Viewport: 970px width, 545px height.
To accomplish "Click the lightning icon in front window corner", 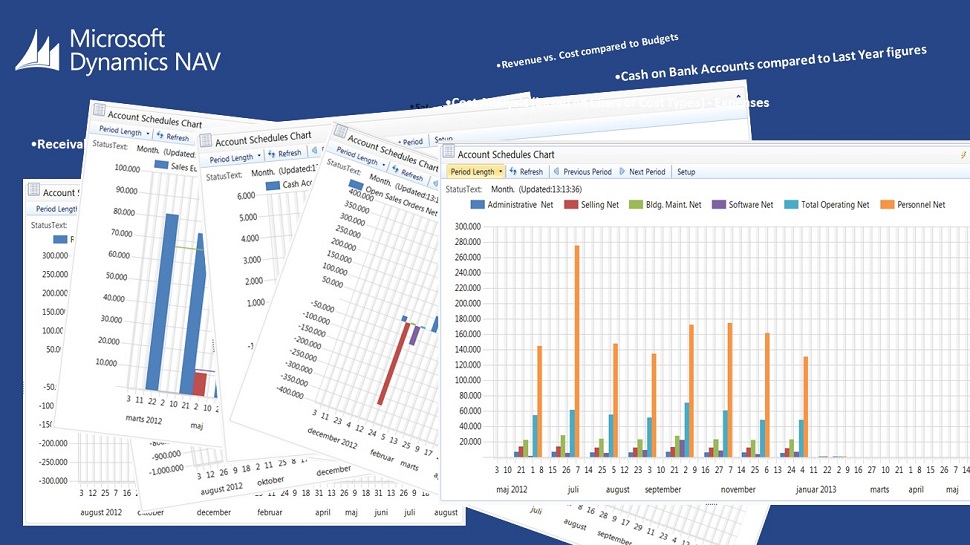I will click(x=964, y=155).
